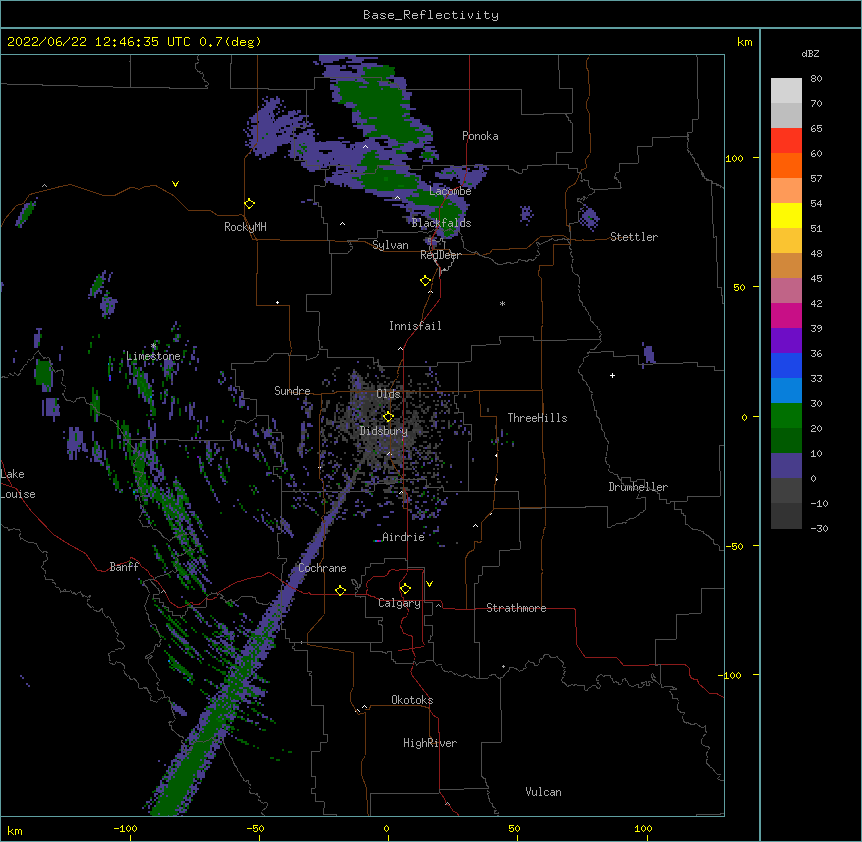This screenshot has height=842, width=862.
Task: Click the Okotoks town label
Action: (412, 700)
